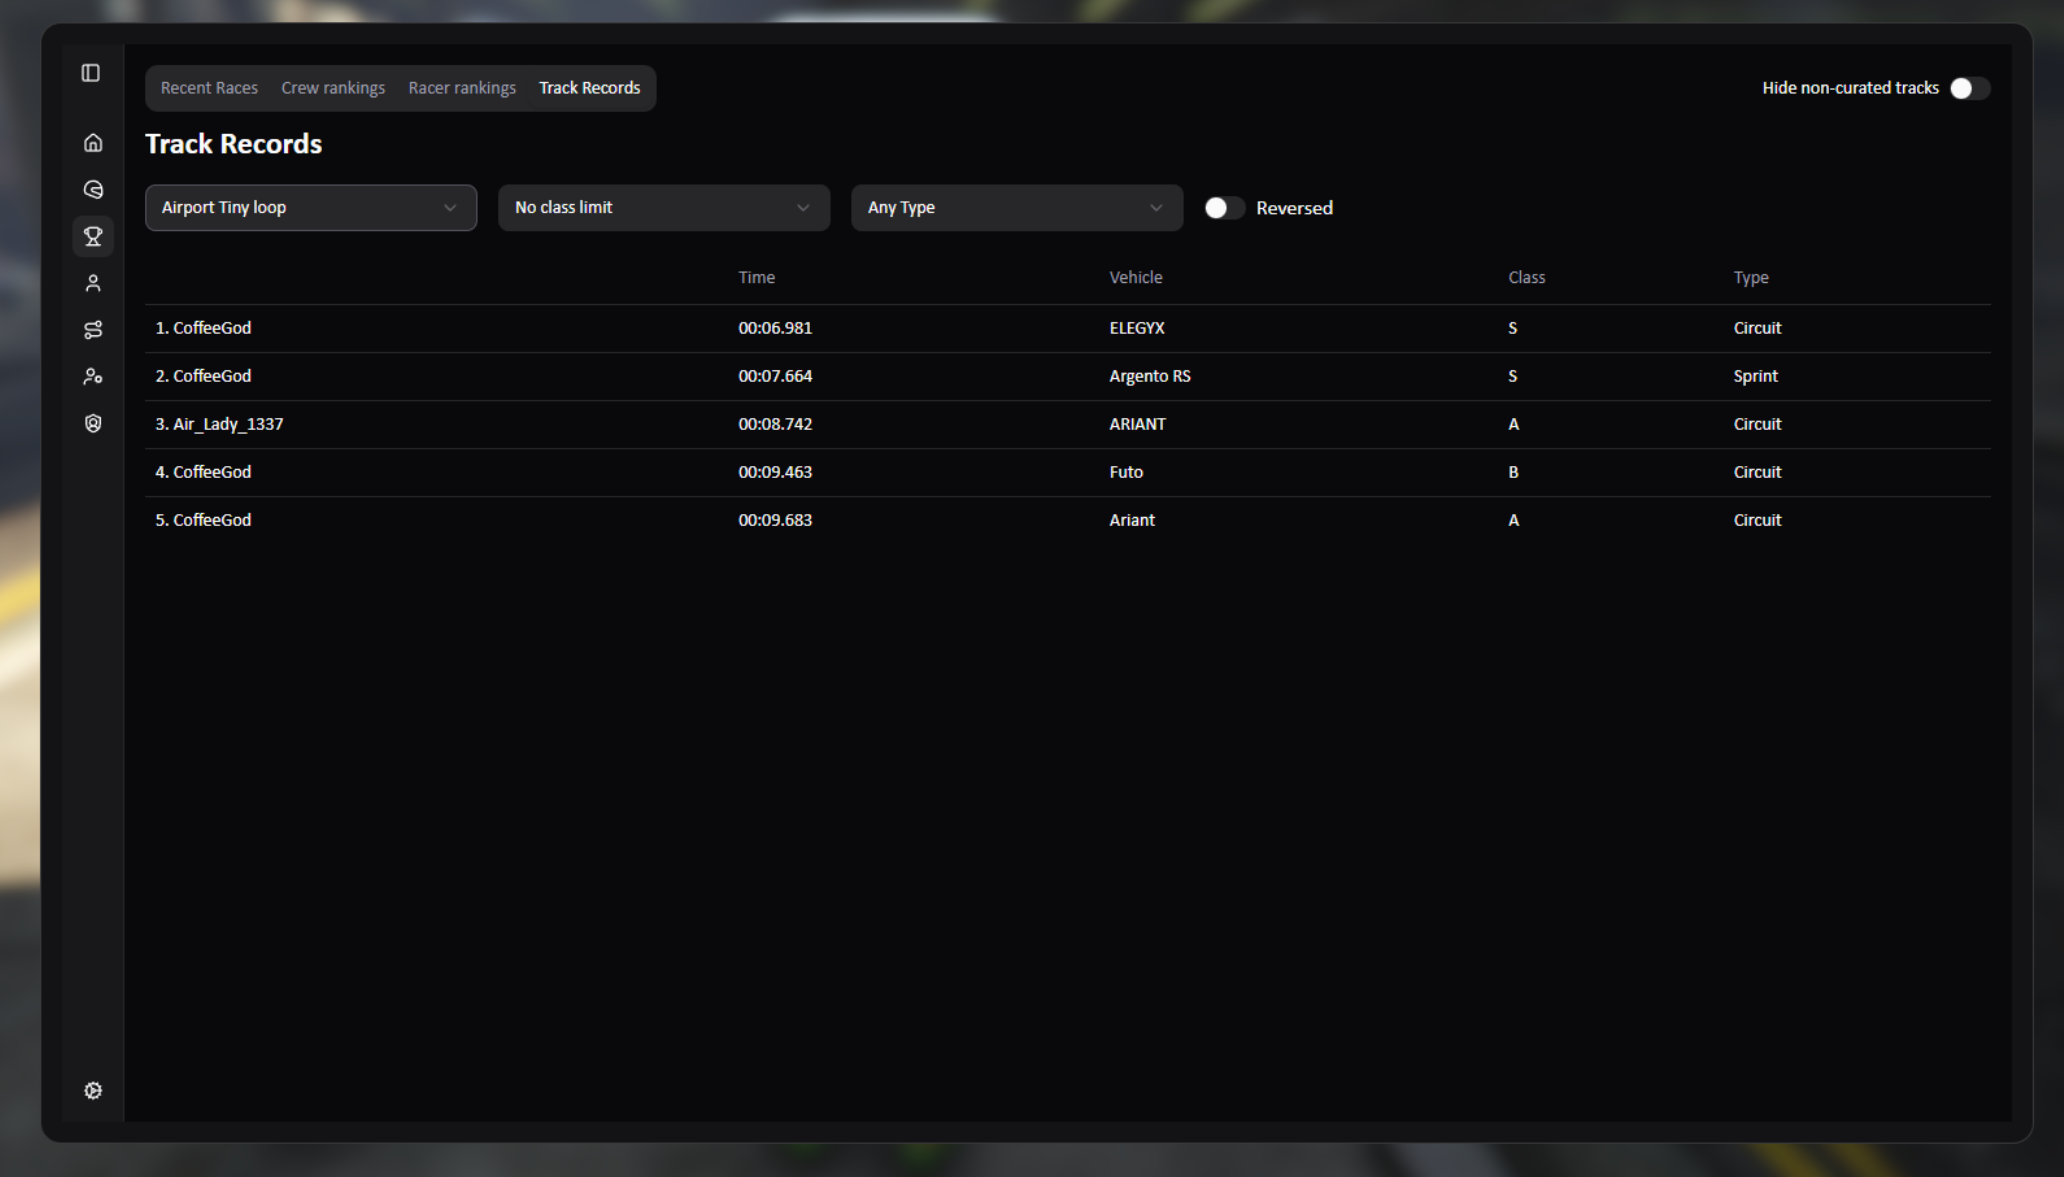Switch to Recent Races tab
2064x1177 pixels.
pyautogui.click(x=209, y=88)
